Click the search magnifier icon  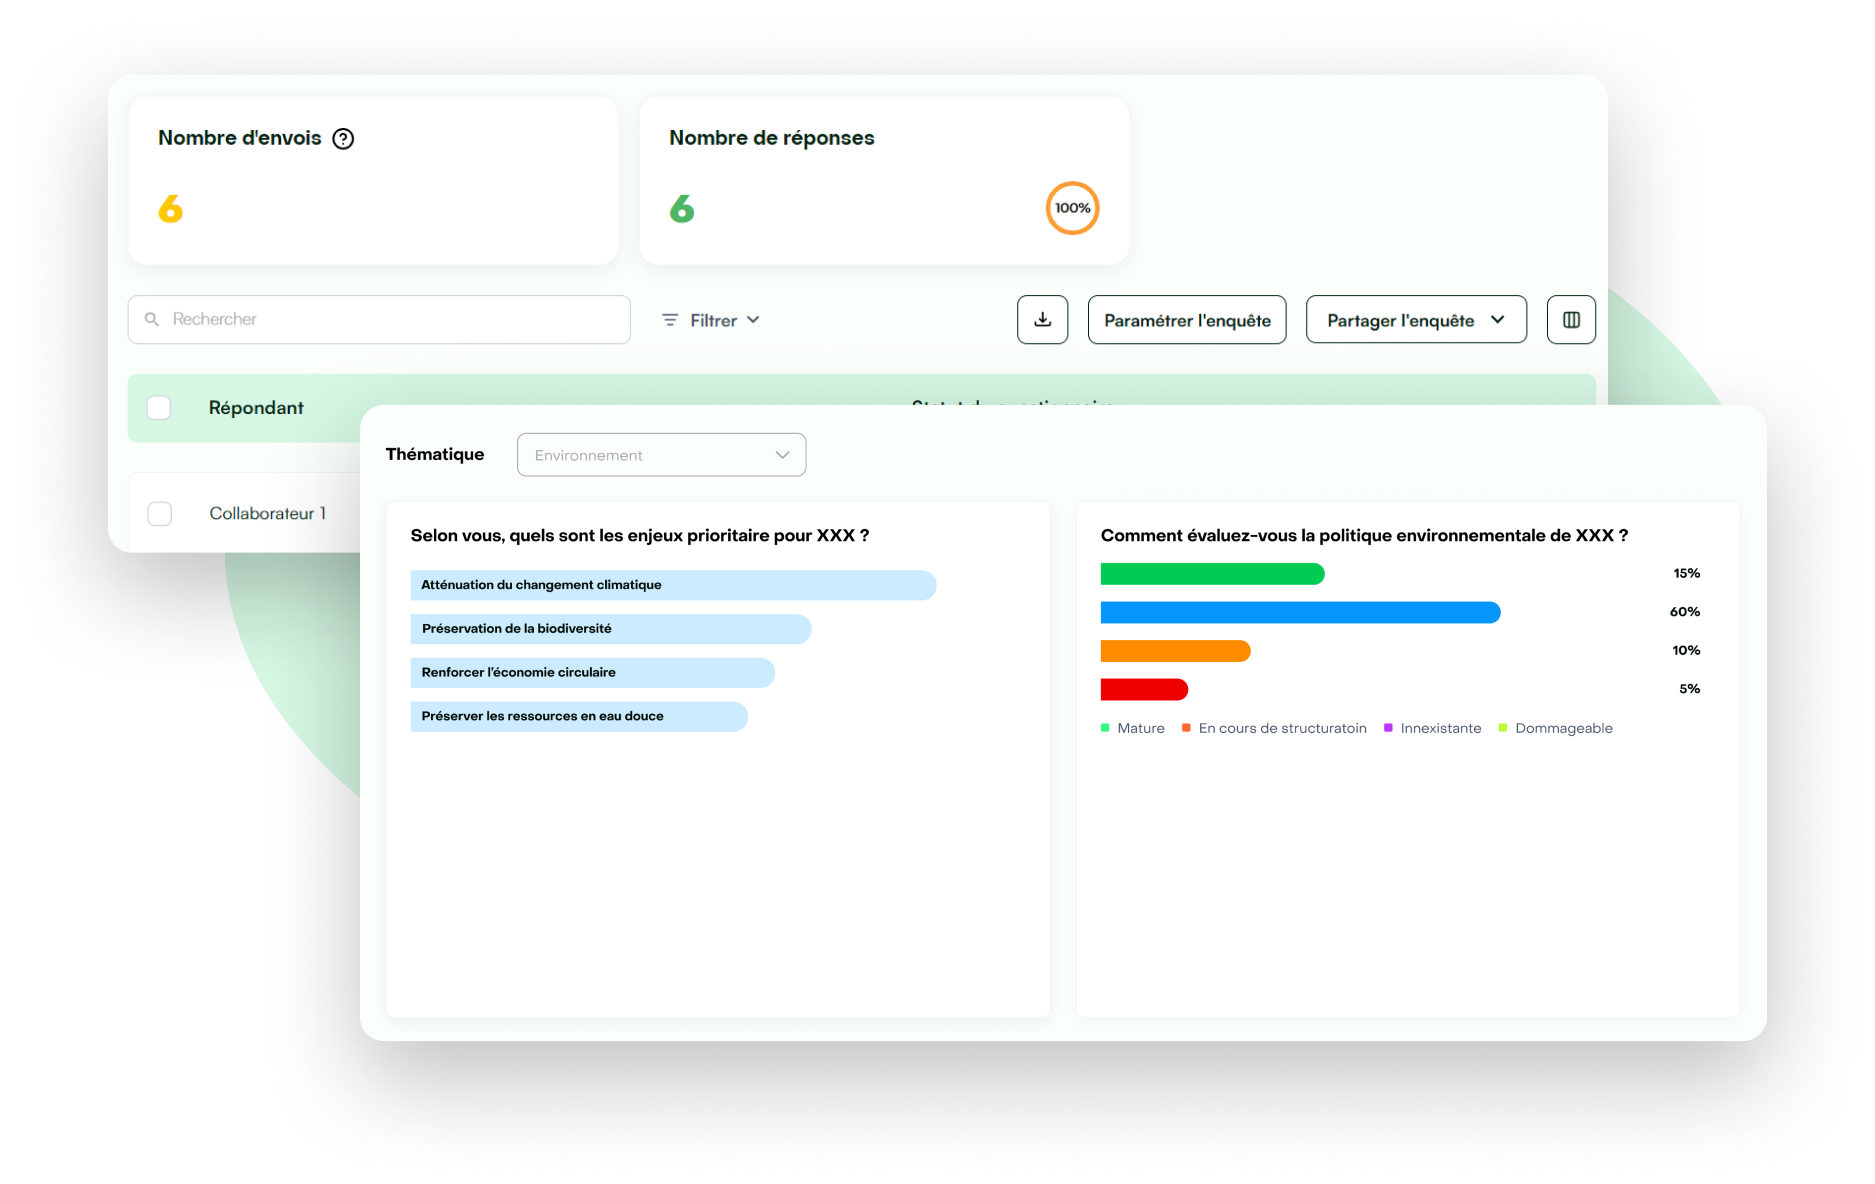point(152,319)
